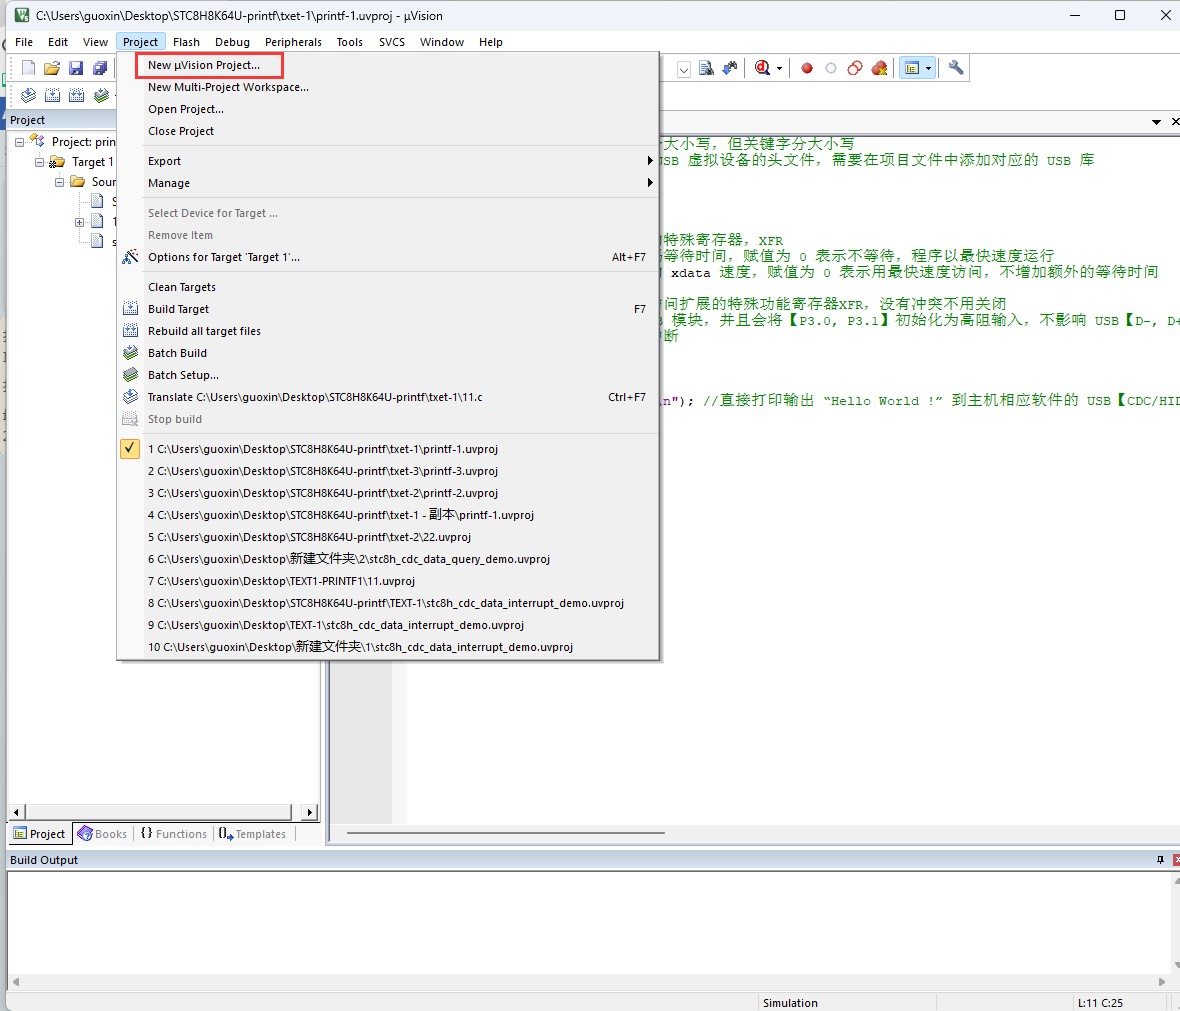
Task: Kill all breakpoints with red X circle icon
Action: point(879,69)
